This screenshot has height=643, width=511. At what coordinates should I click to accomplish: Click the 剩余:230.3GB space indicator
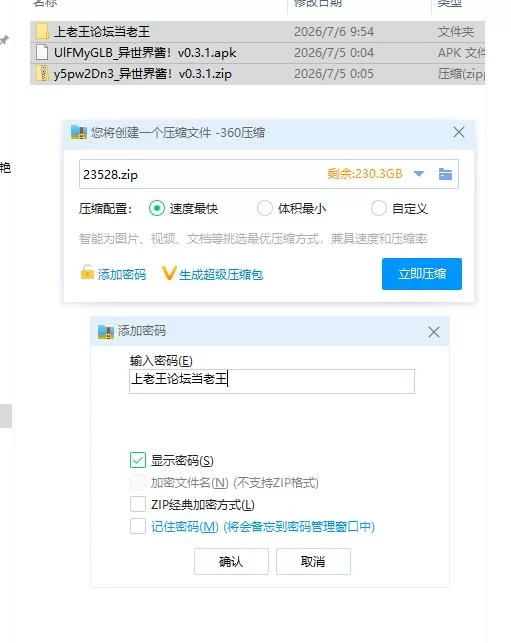[x=365, y=174]
